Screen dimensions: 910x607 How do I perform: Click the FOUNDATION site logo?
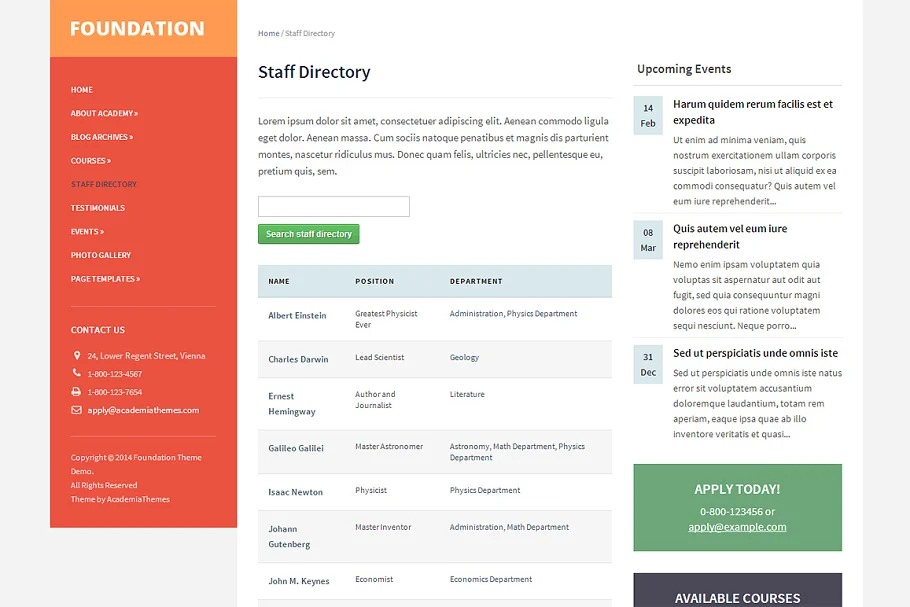137,28
